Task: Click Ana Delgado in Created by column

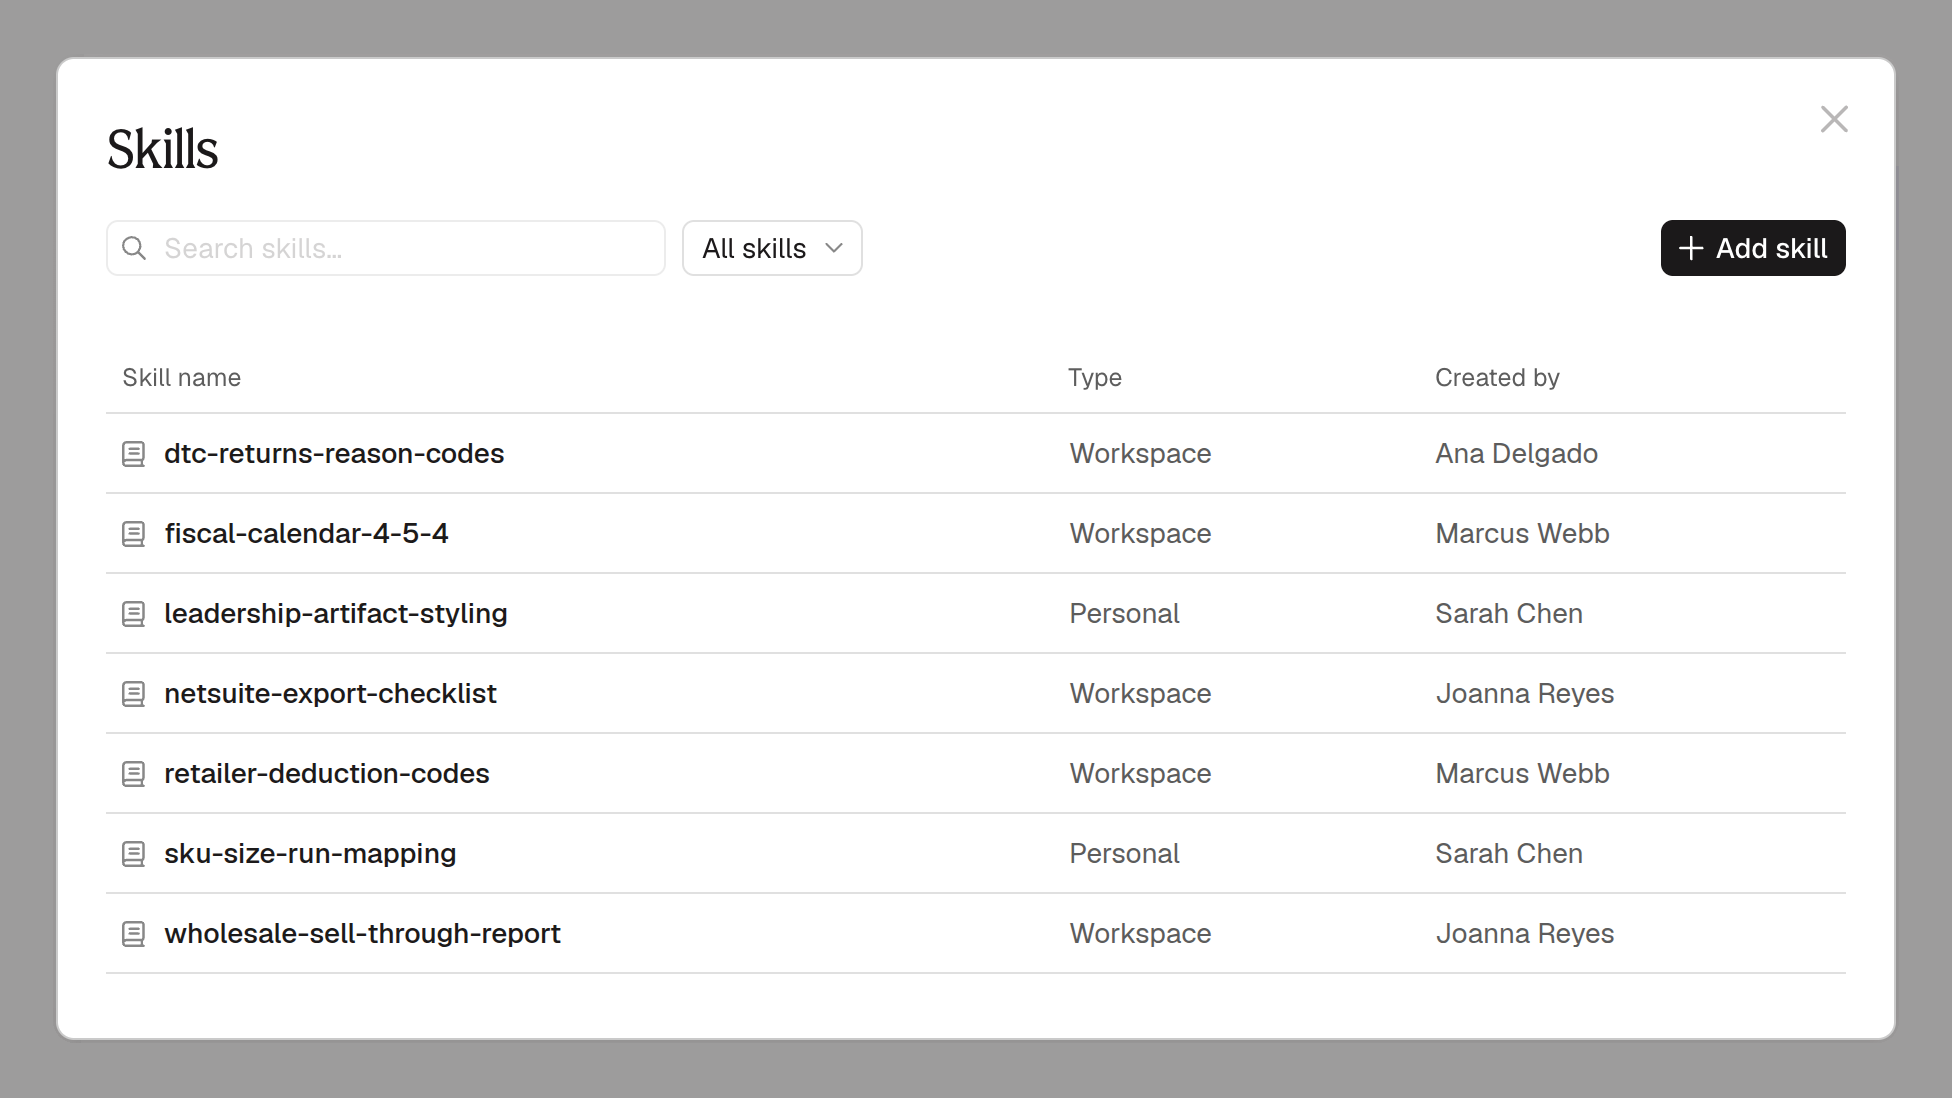Action: (x=1516, y=453)
